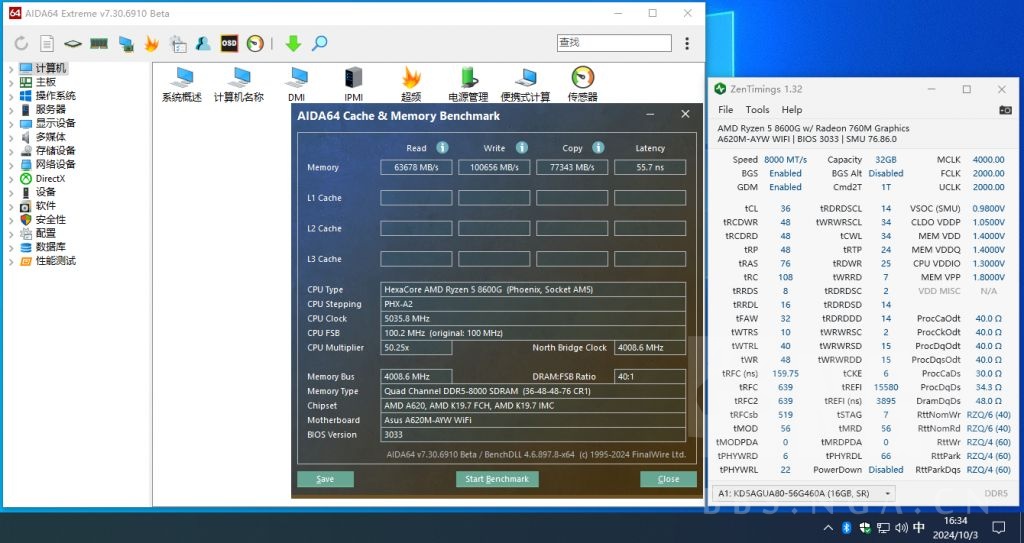
Task: Expand the 操作系统 tree node
Action: coord(11,96)
